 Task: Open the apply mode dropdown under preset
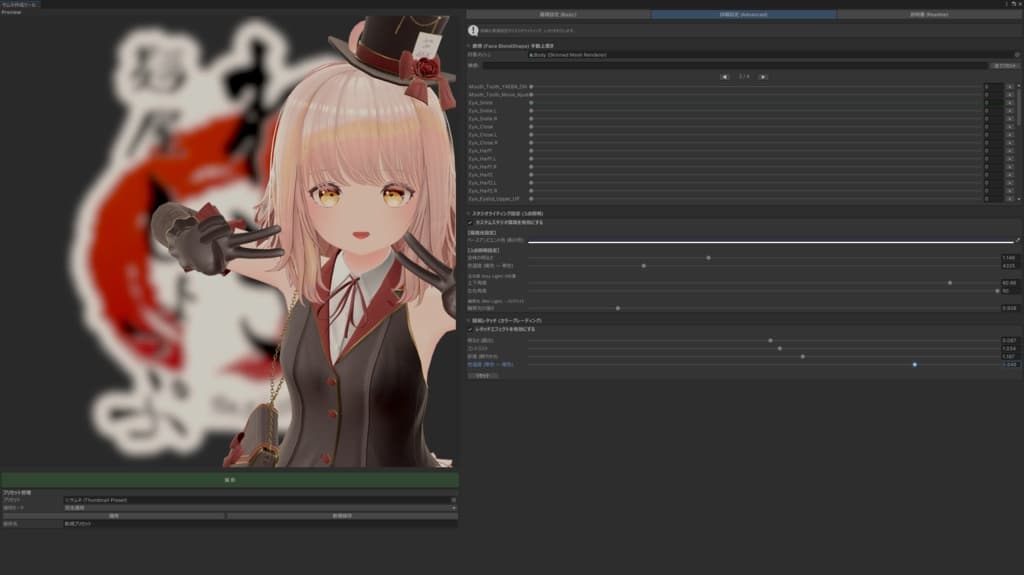(260, 508)
